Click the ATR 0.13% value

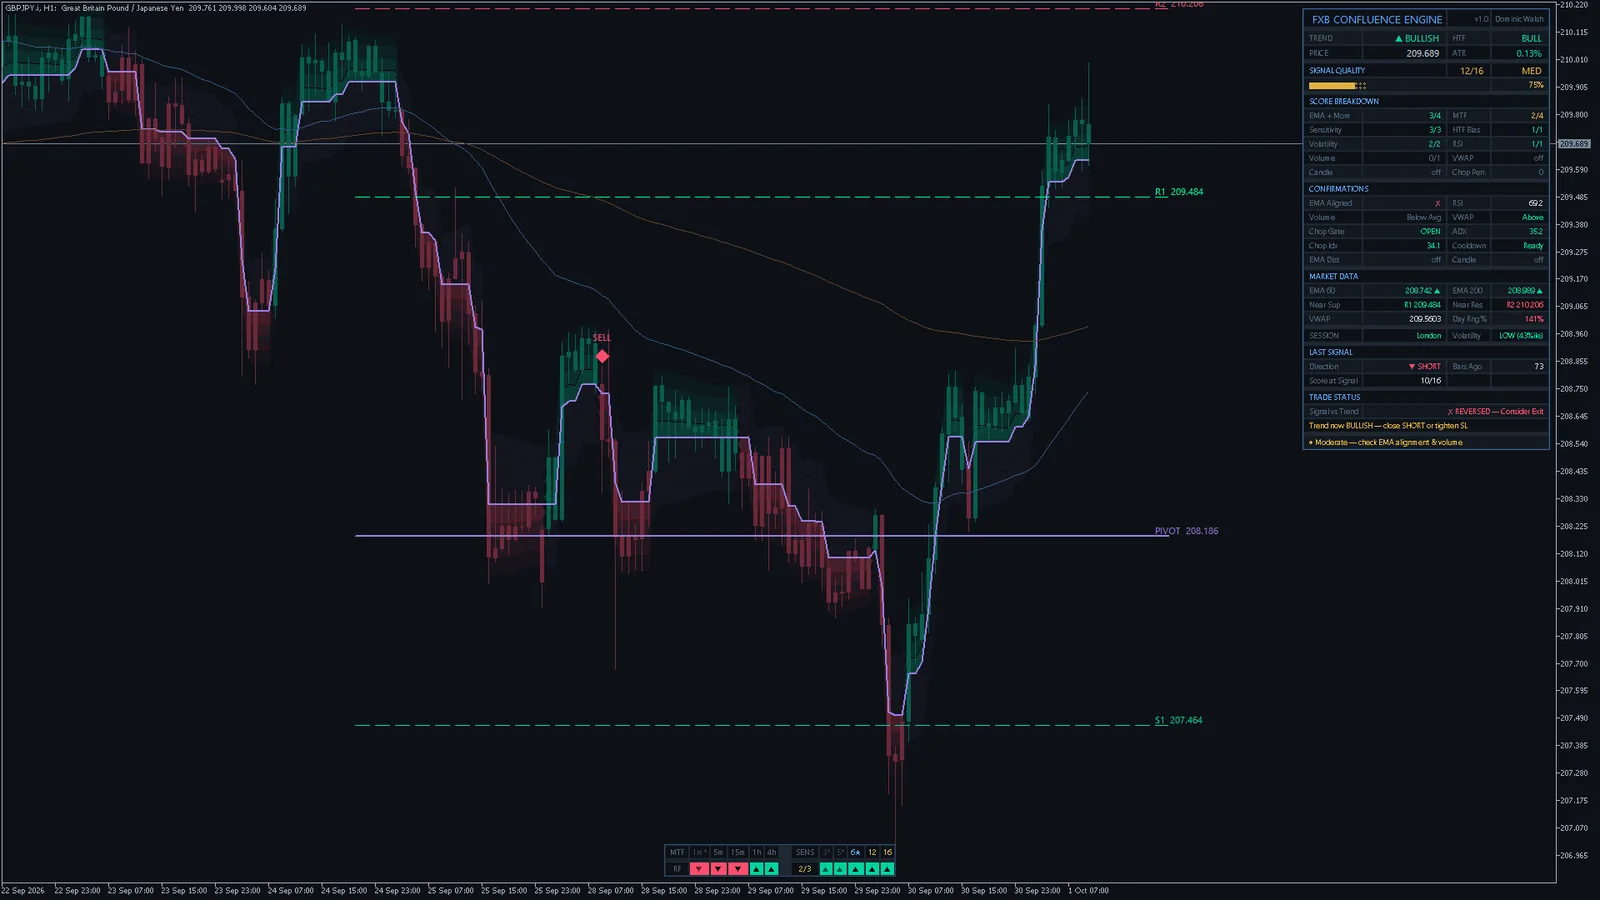coord(1528,54)
